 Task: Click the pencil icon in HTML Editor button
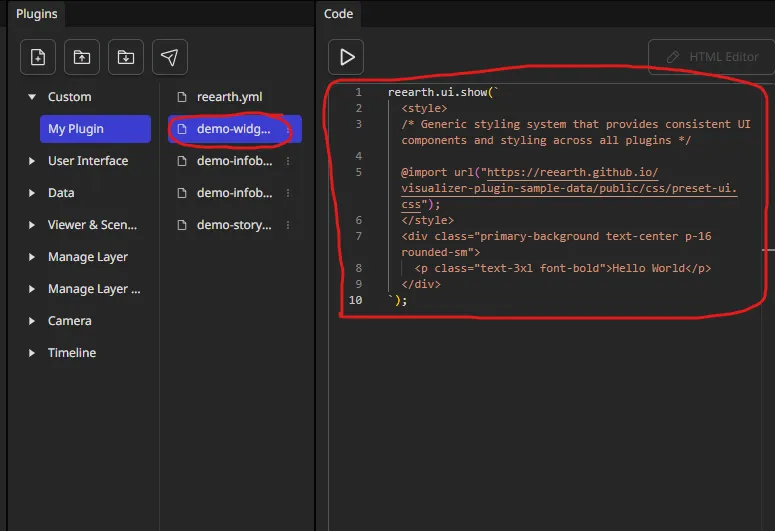point(673,57)
